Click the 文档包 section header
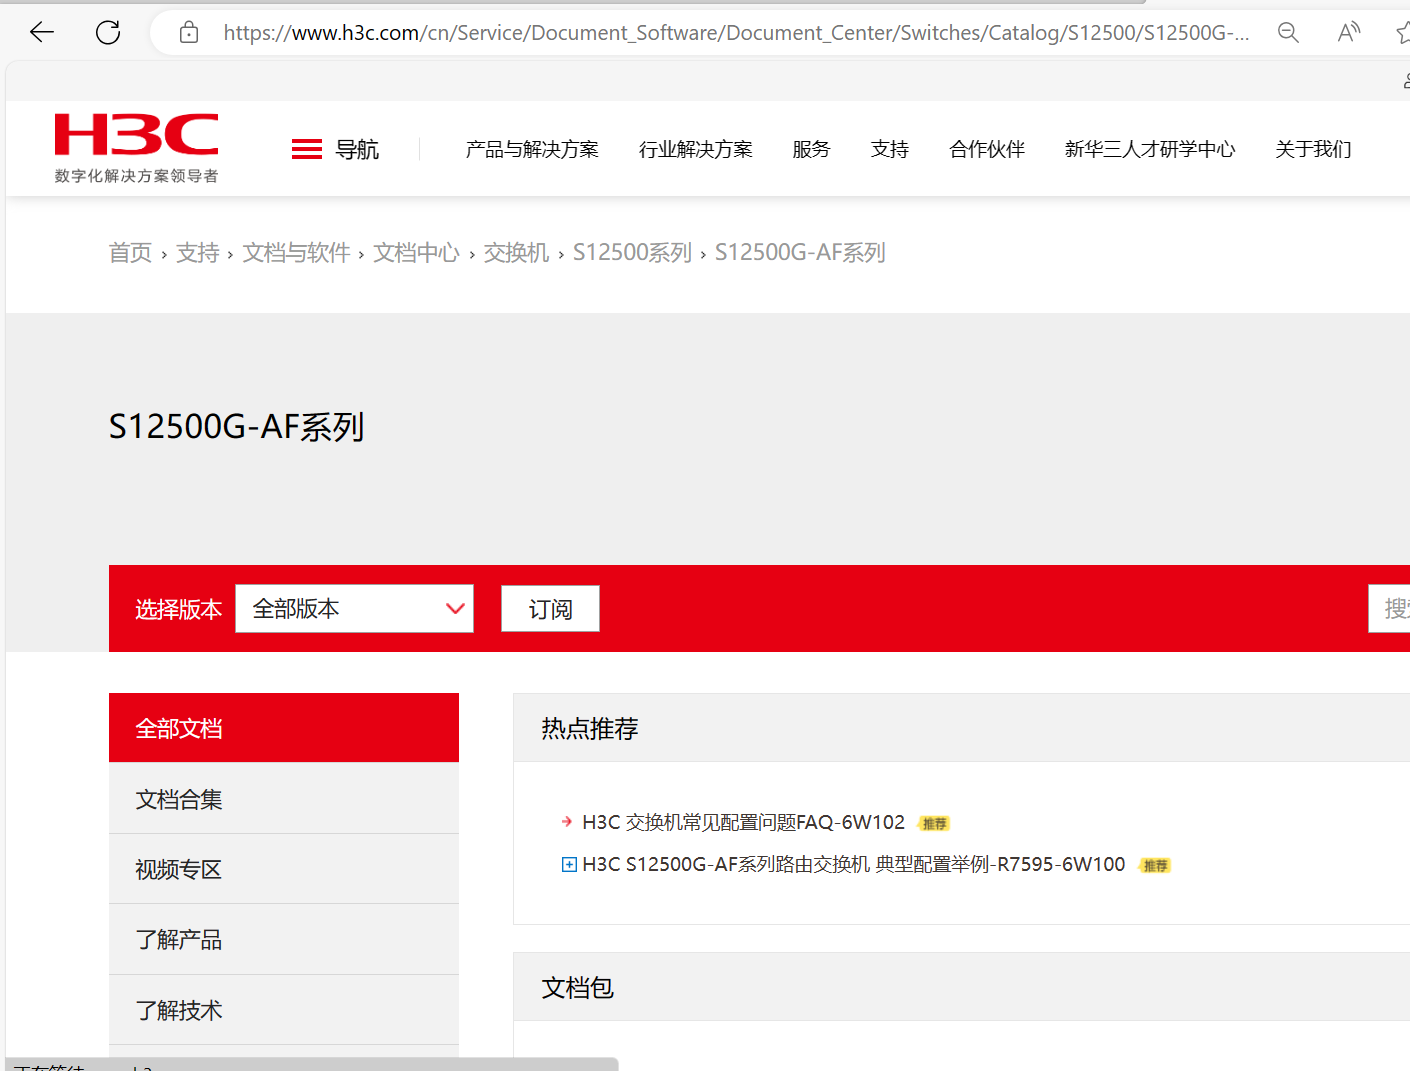Viewport: 1410px width, 1071px height. click(578, 987)
